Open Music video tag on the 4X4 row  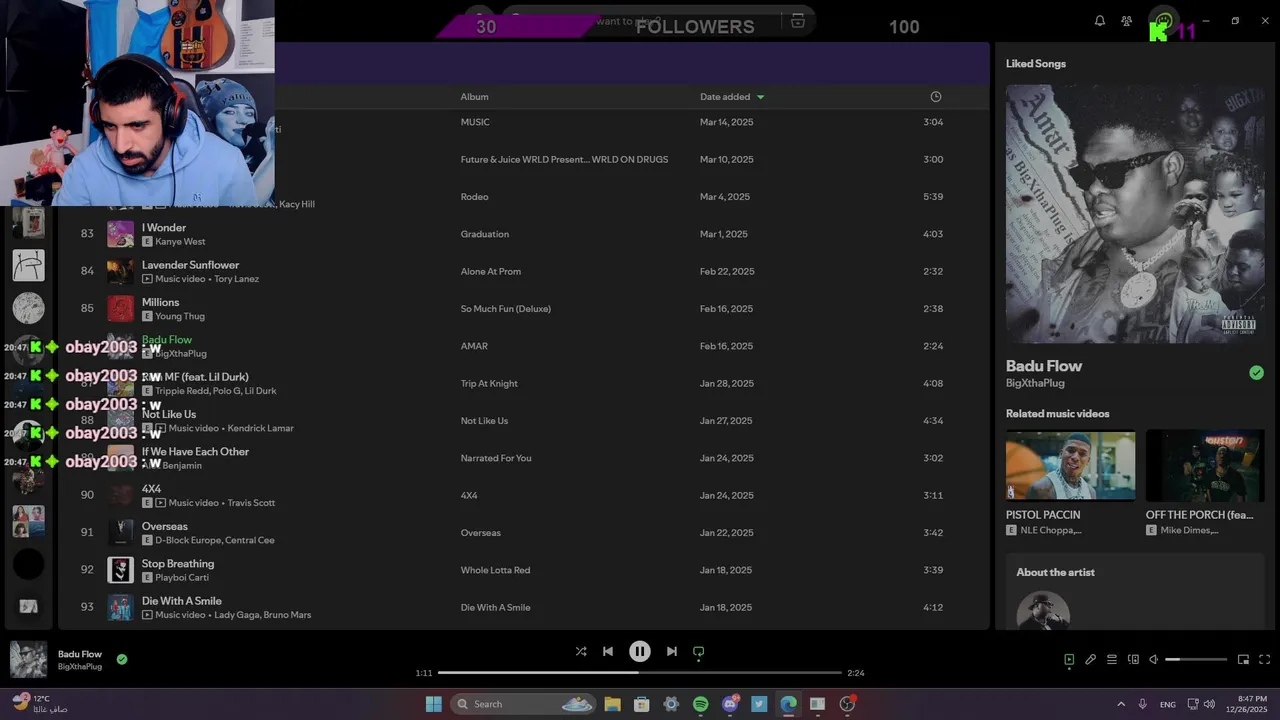click(193, 503)
